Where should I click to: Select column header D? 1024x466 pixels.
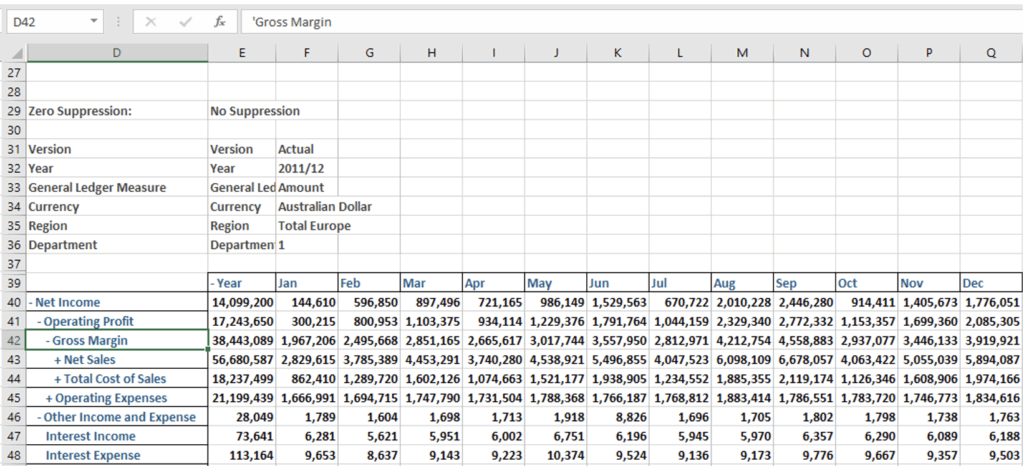(x=117, y=53)
